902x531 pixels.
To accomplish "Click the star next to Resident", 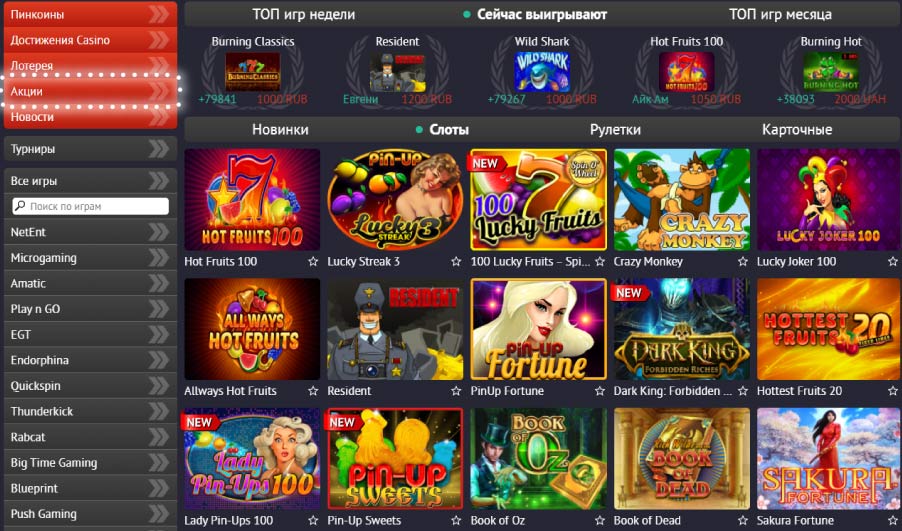I will click(456, 391).
